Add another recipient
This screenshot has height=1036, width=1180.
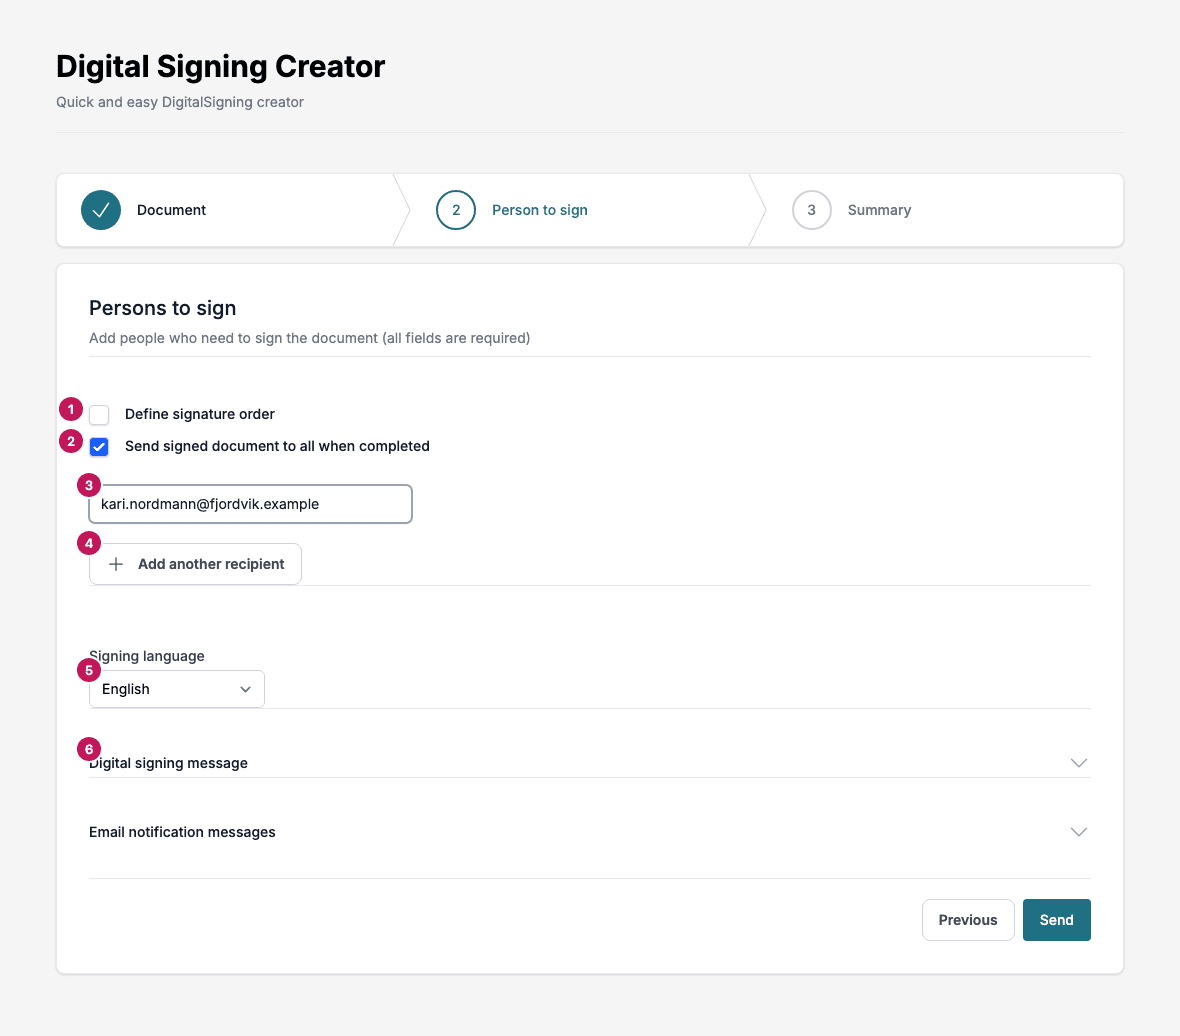(x=196, y=564)
